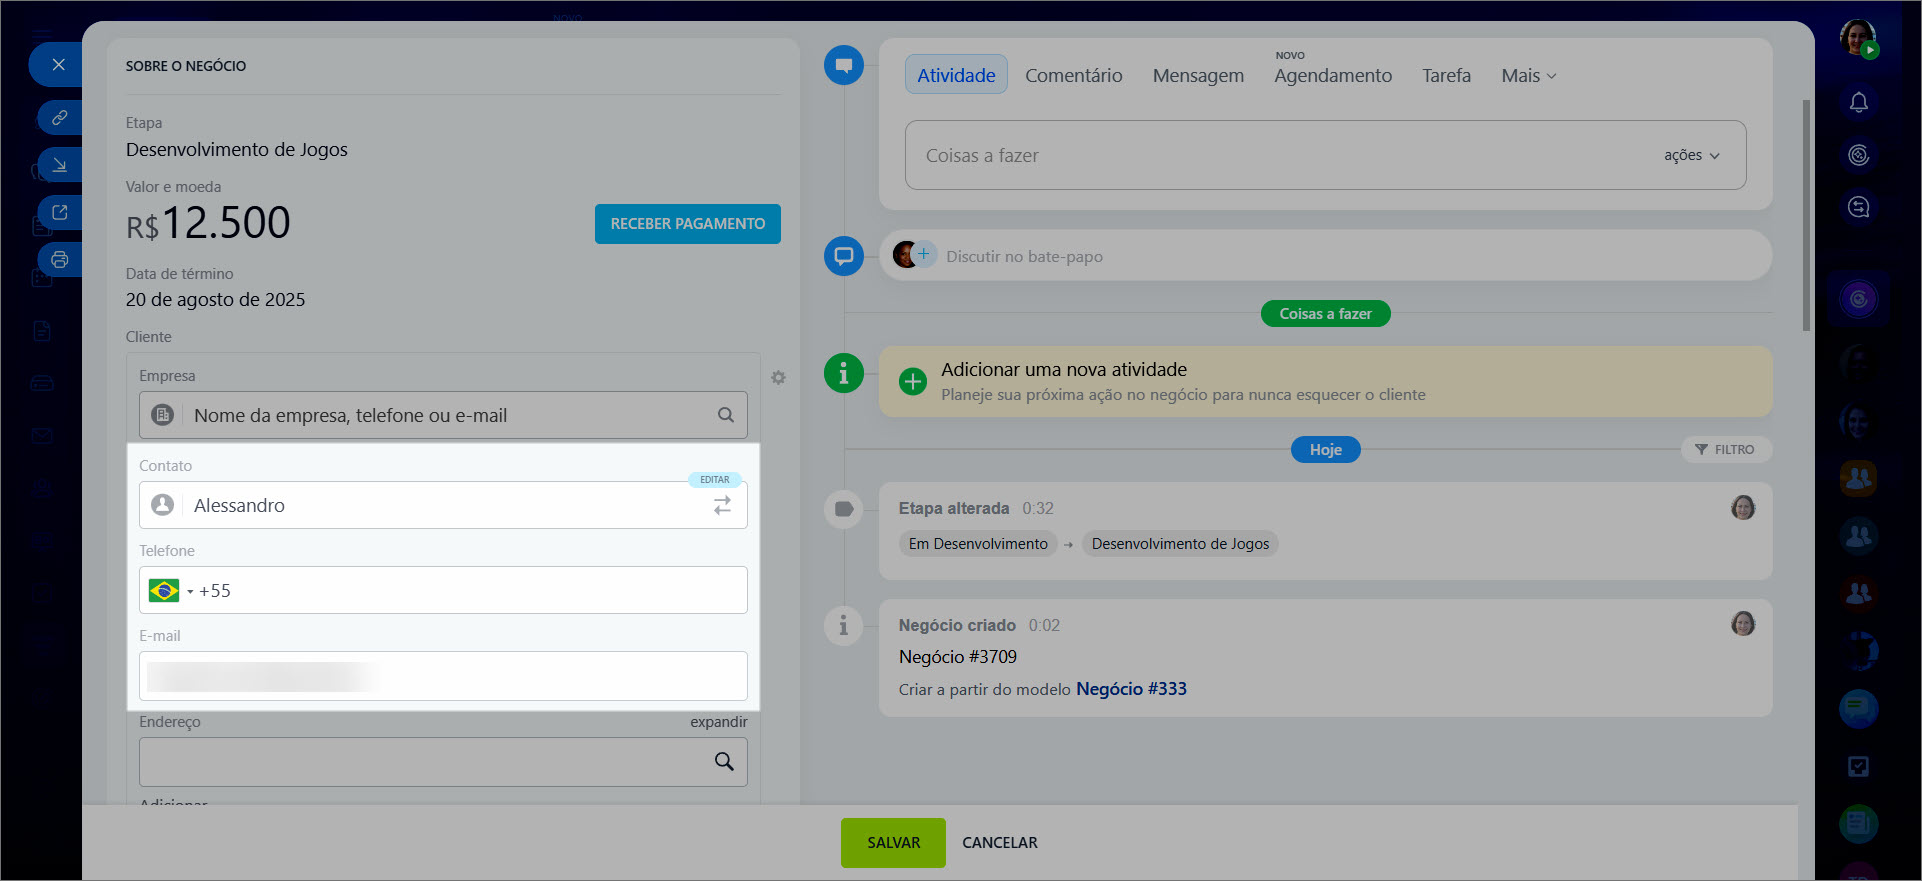Click 'expandir' above the address field

coord(718,722)
